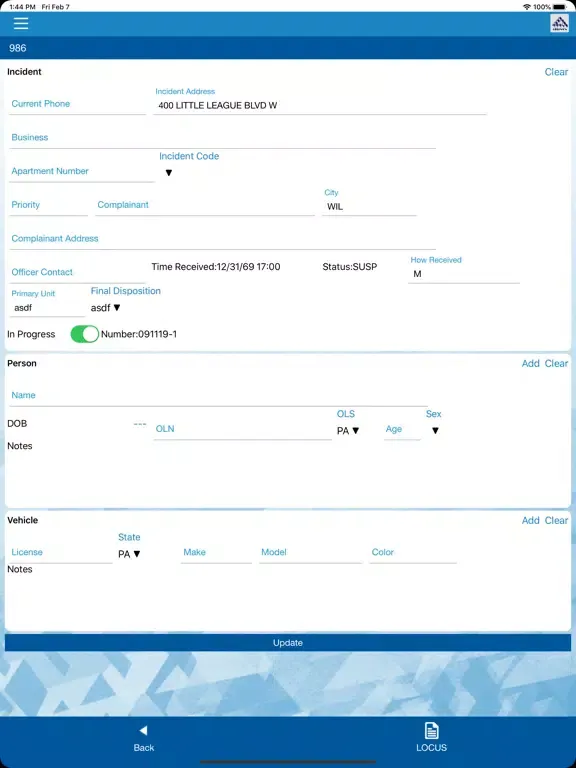This screenshot has height=768, width=576.
Task: Clear the Incident section
Action: coord(556,72)
